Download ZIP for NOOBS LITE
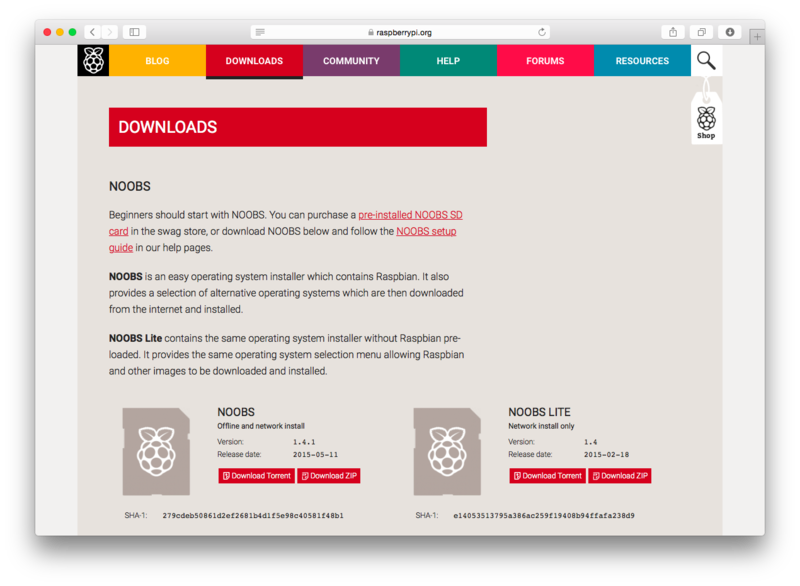 coord(620,476)
